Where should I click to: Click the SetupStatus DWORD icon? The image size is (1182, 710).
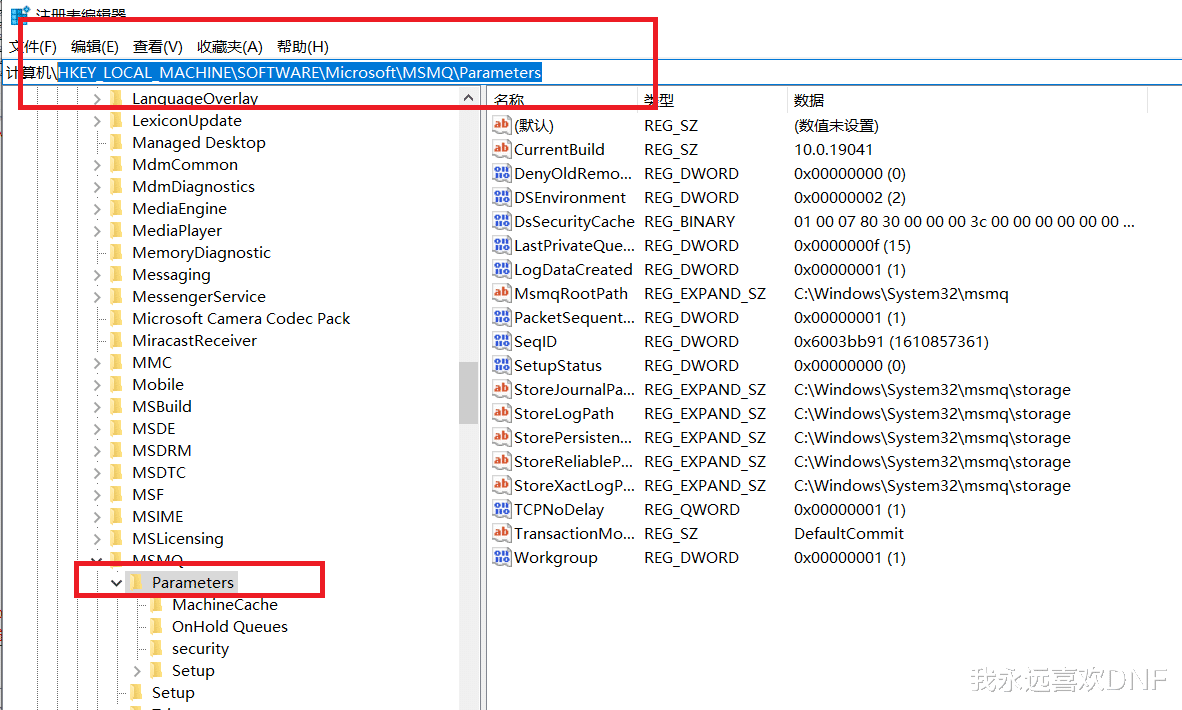501,366
